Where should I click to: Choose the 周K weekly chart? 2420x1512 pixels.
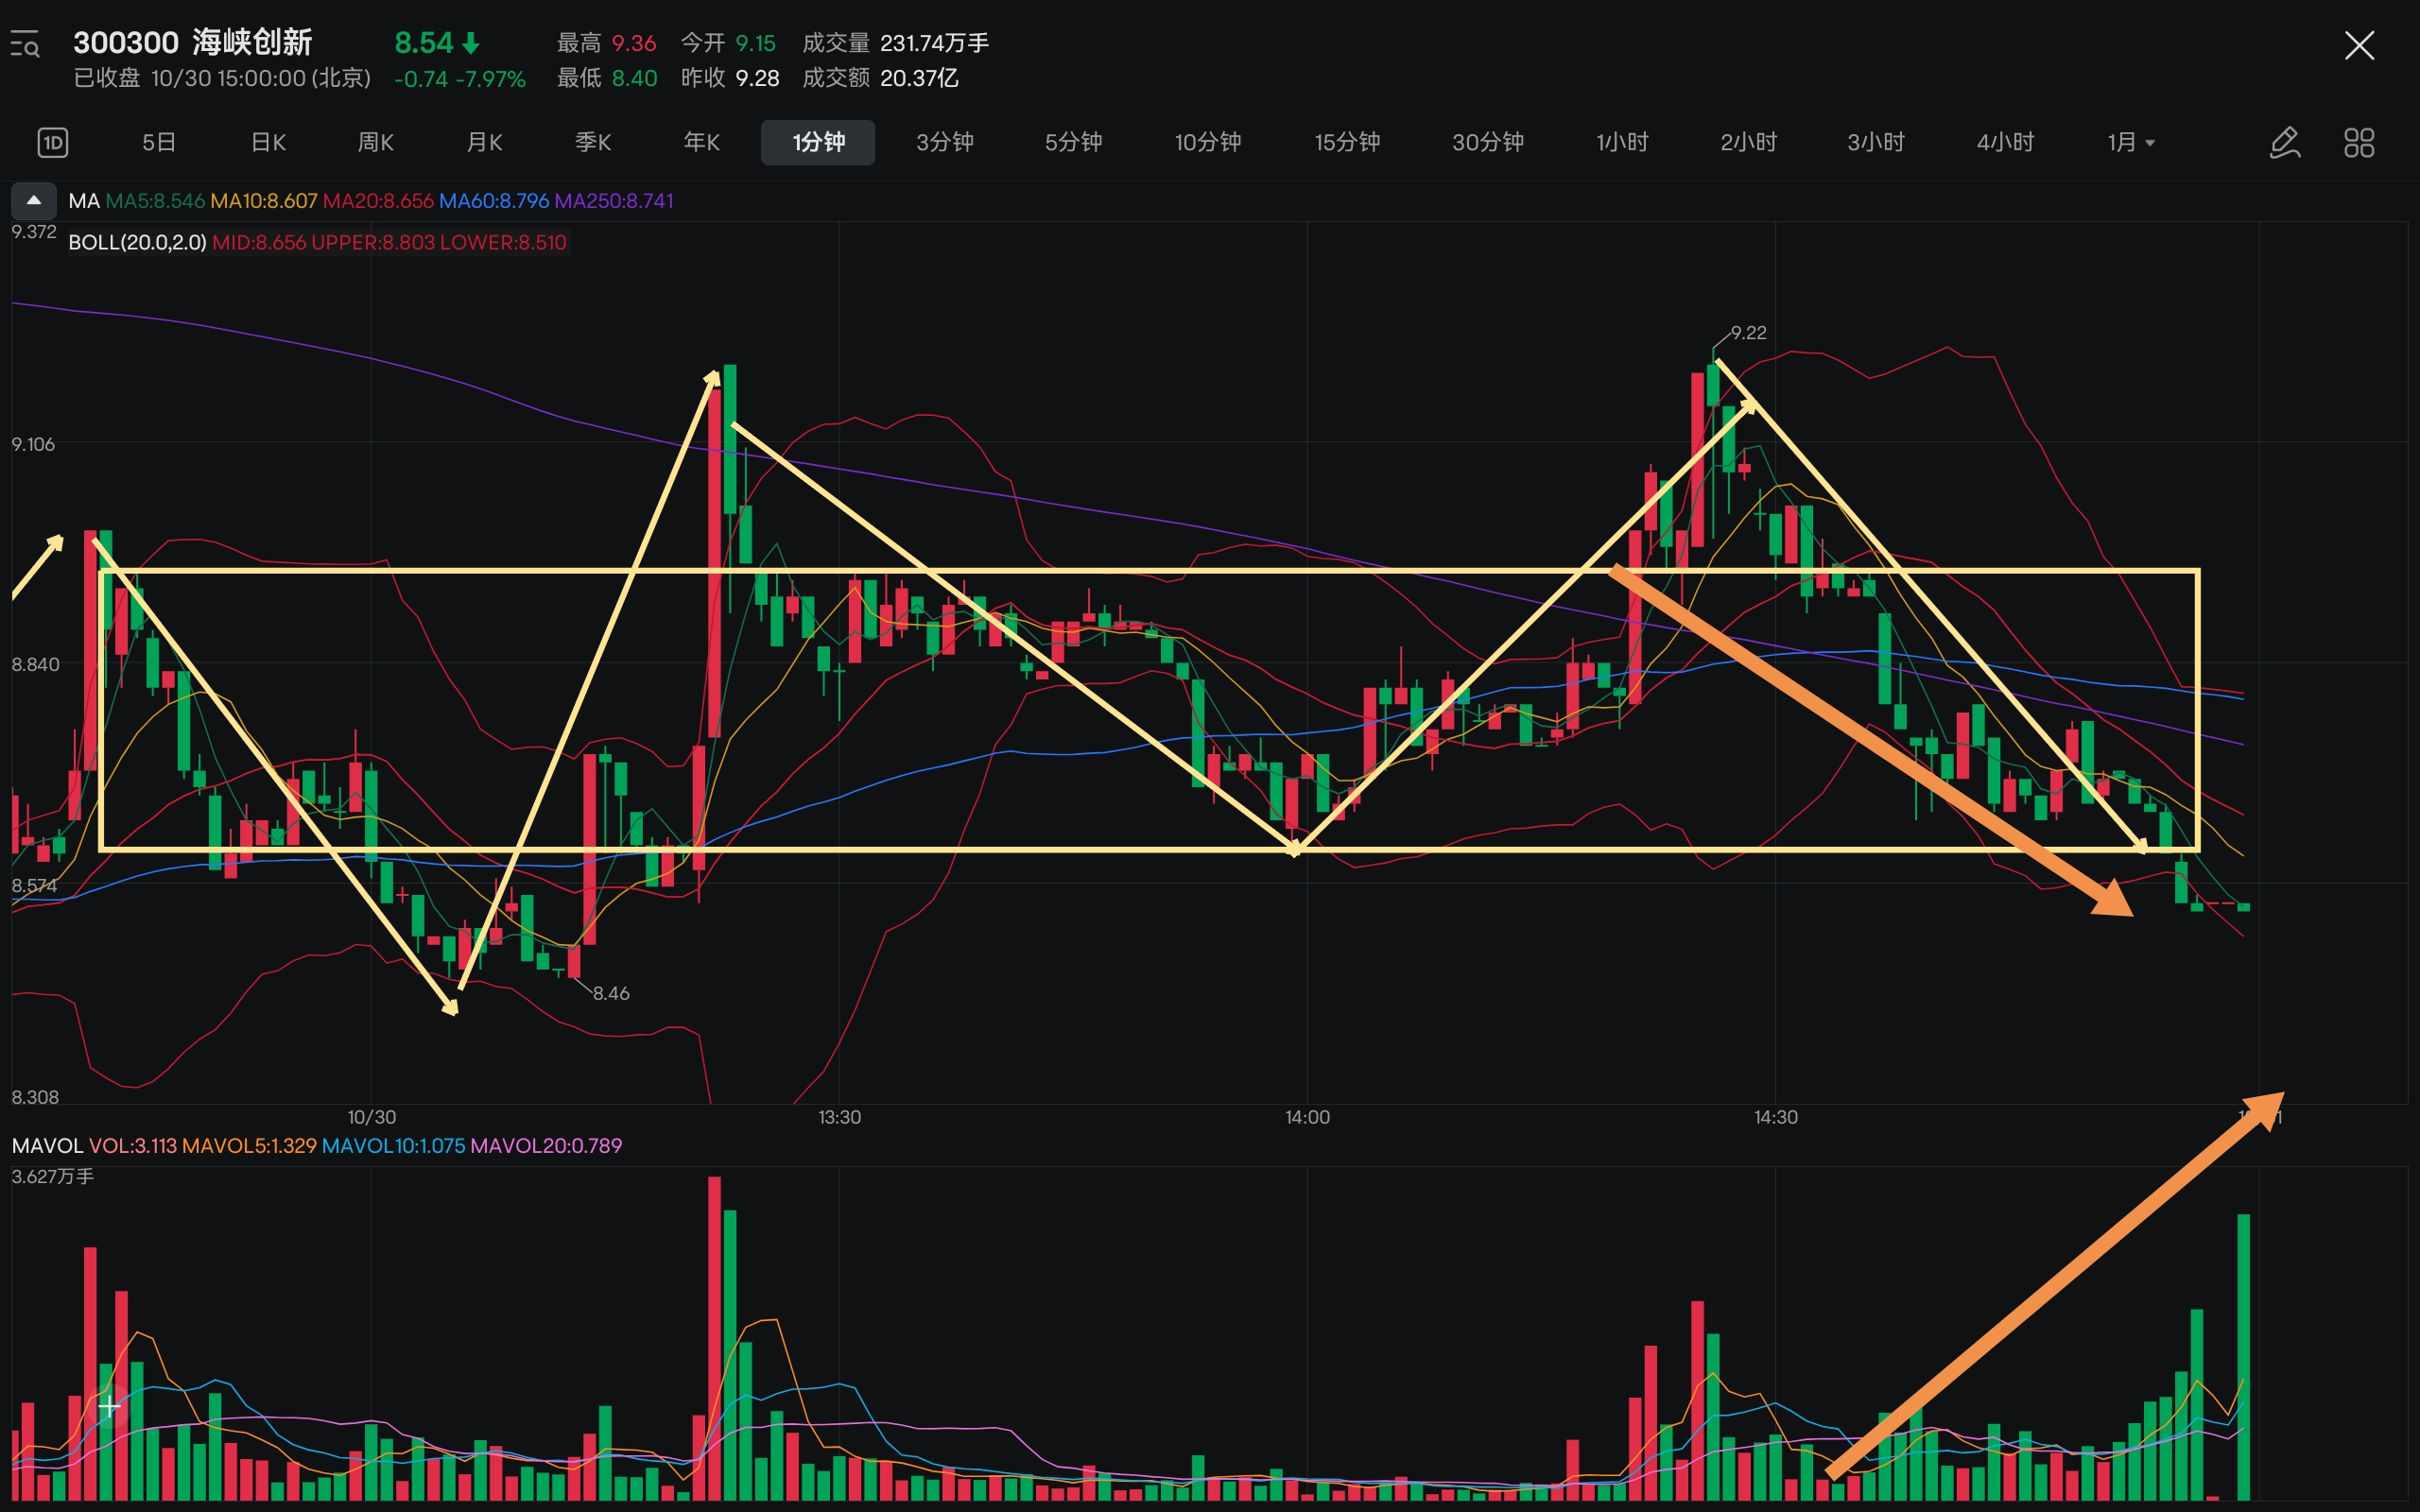375,143
